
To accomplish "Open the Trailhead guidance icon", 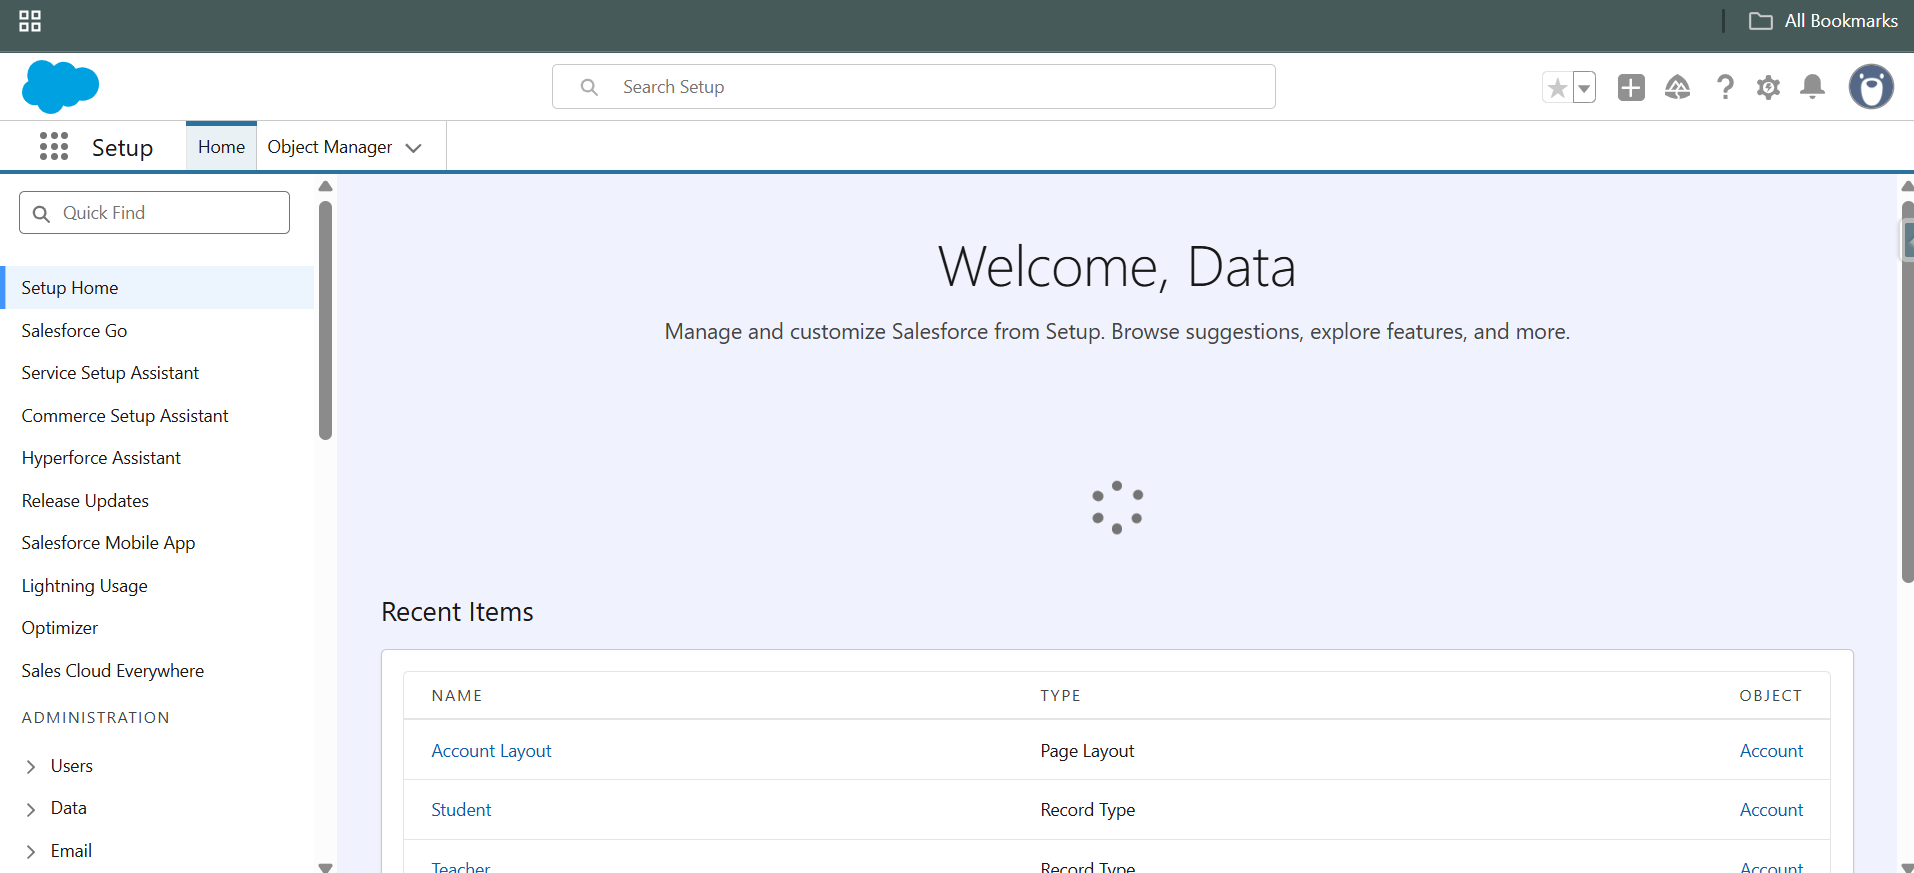I will pos(1677,88).
